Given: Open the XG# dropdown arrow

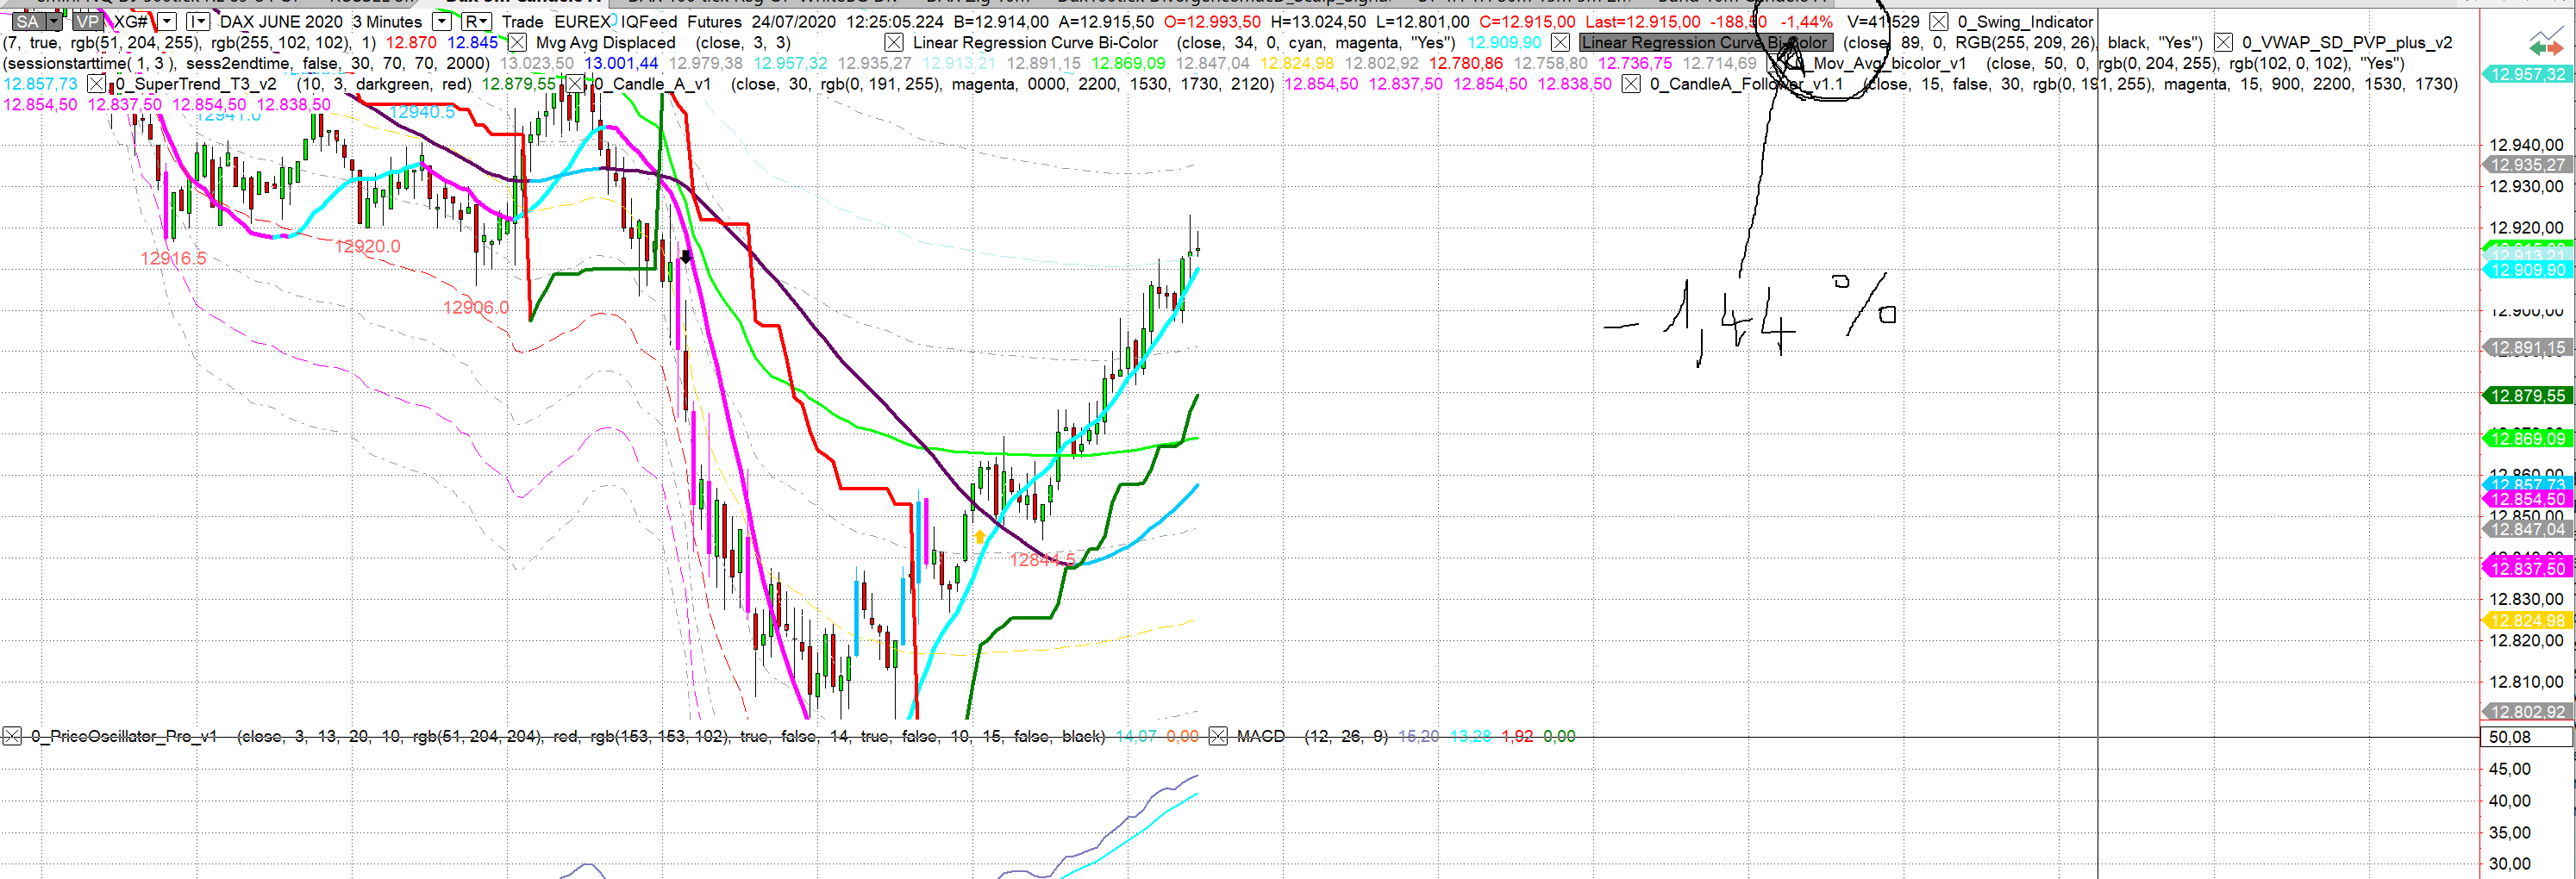Looking at the screenshot, I should pyautogui.click(x=167, y=21).
